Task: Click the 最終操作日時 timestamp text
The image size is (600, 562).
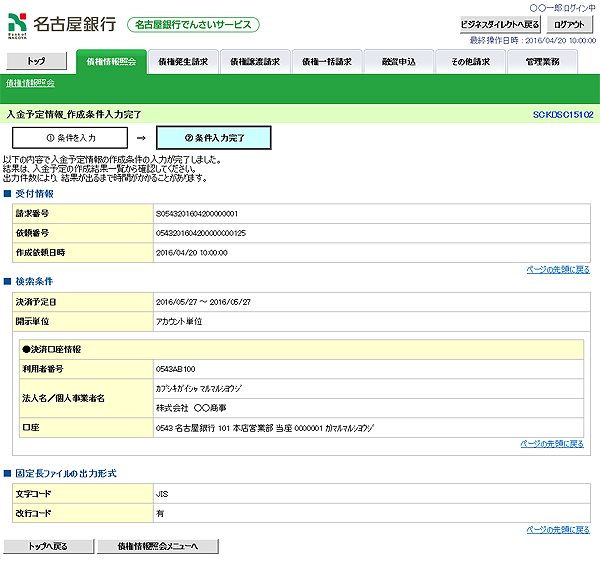Action: (533, 41)
